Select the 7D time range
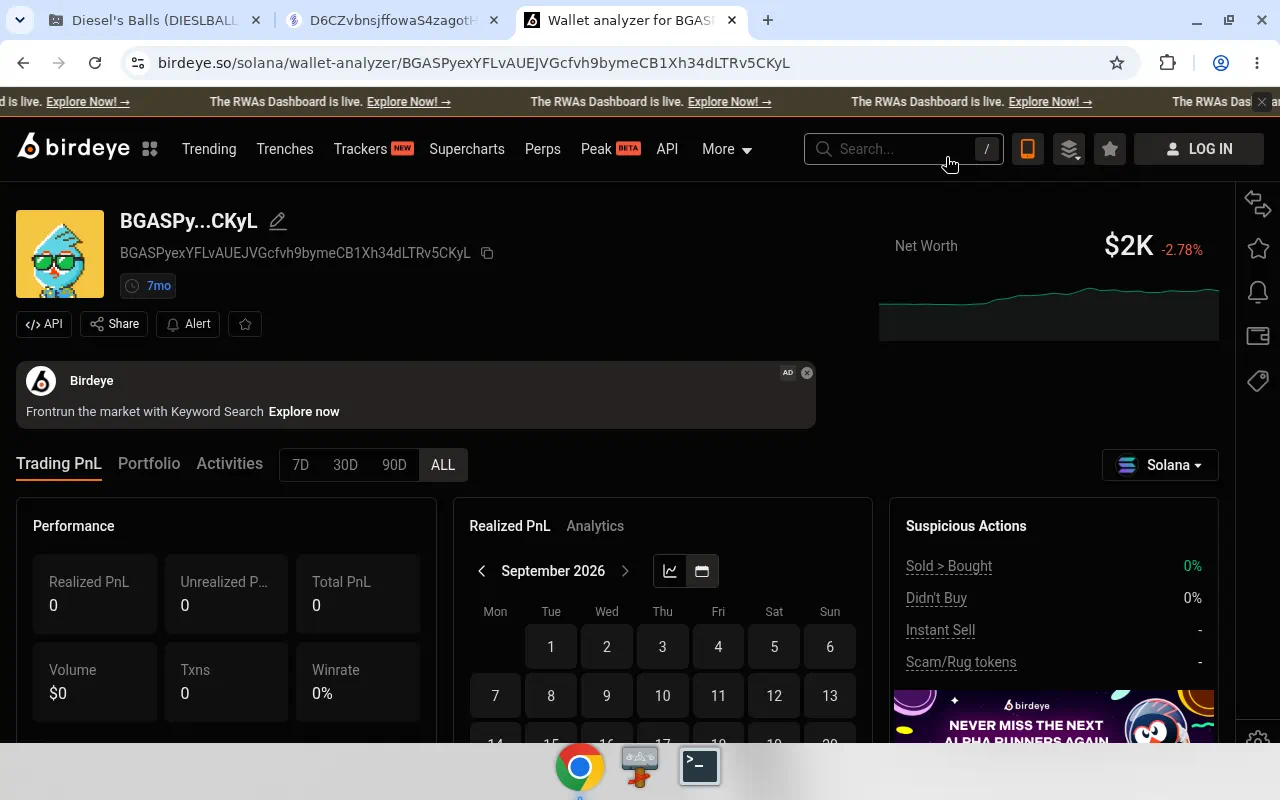1280x800 pixels. (300, 465)
